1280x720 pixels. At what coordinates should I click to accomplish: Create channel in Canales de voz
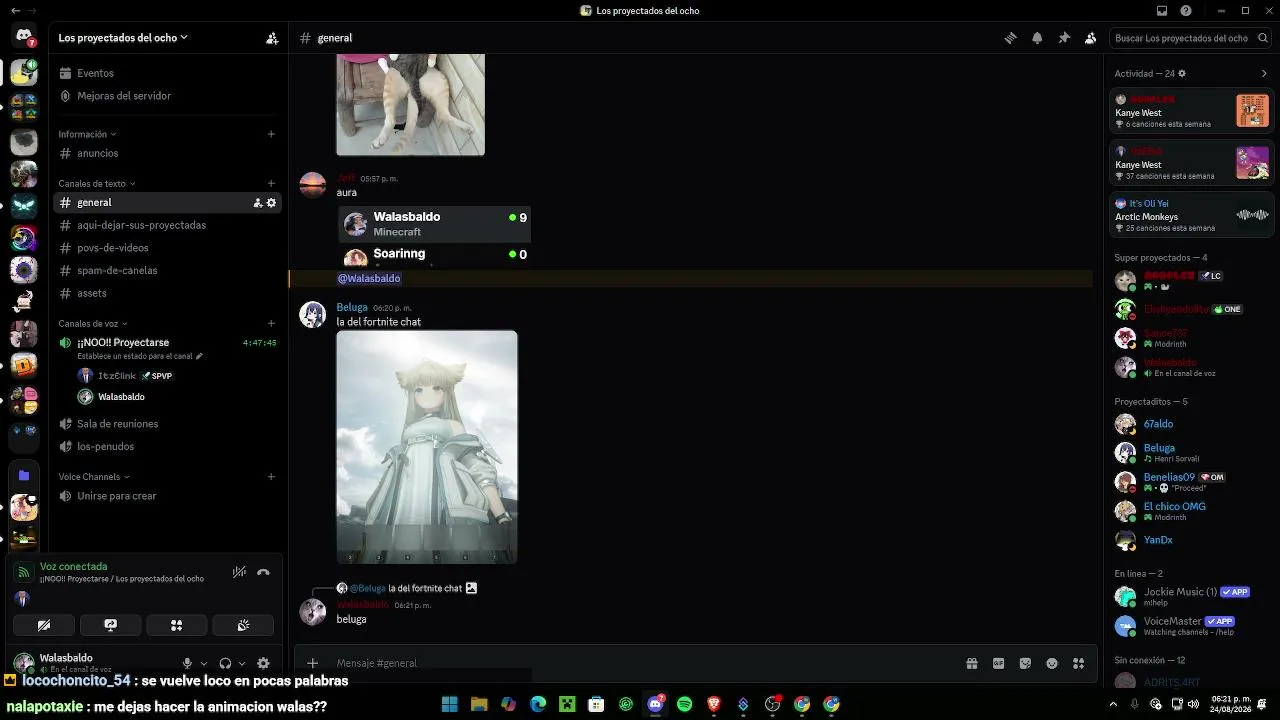(x=271, y=324)
